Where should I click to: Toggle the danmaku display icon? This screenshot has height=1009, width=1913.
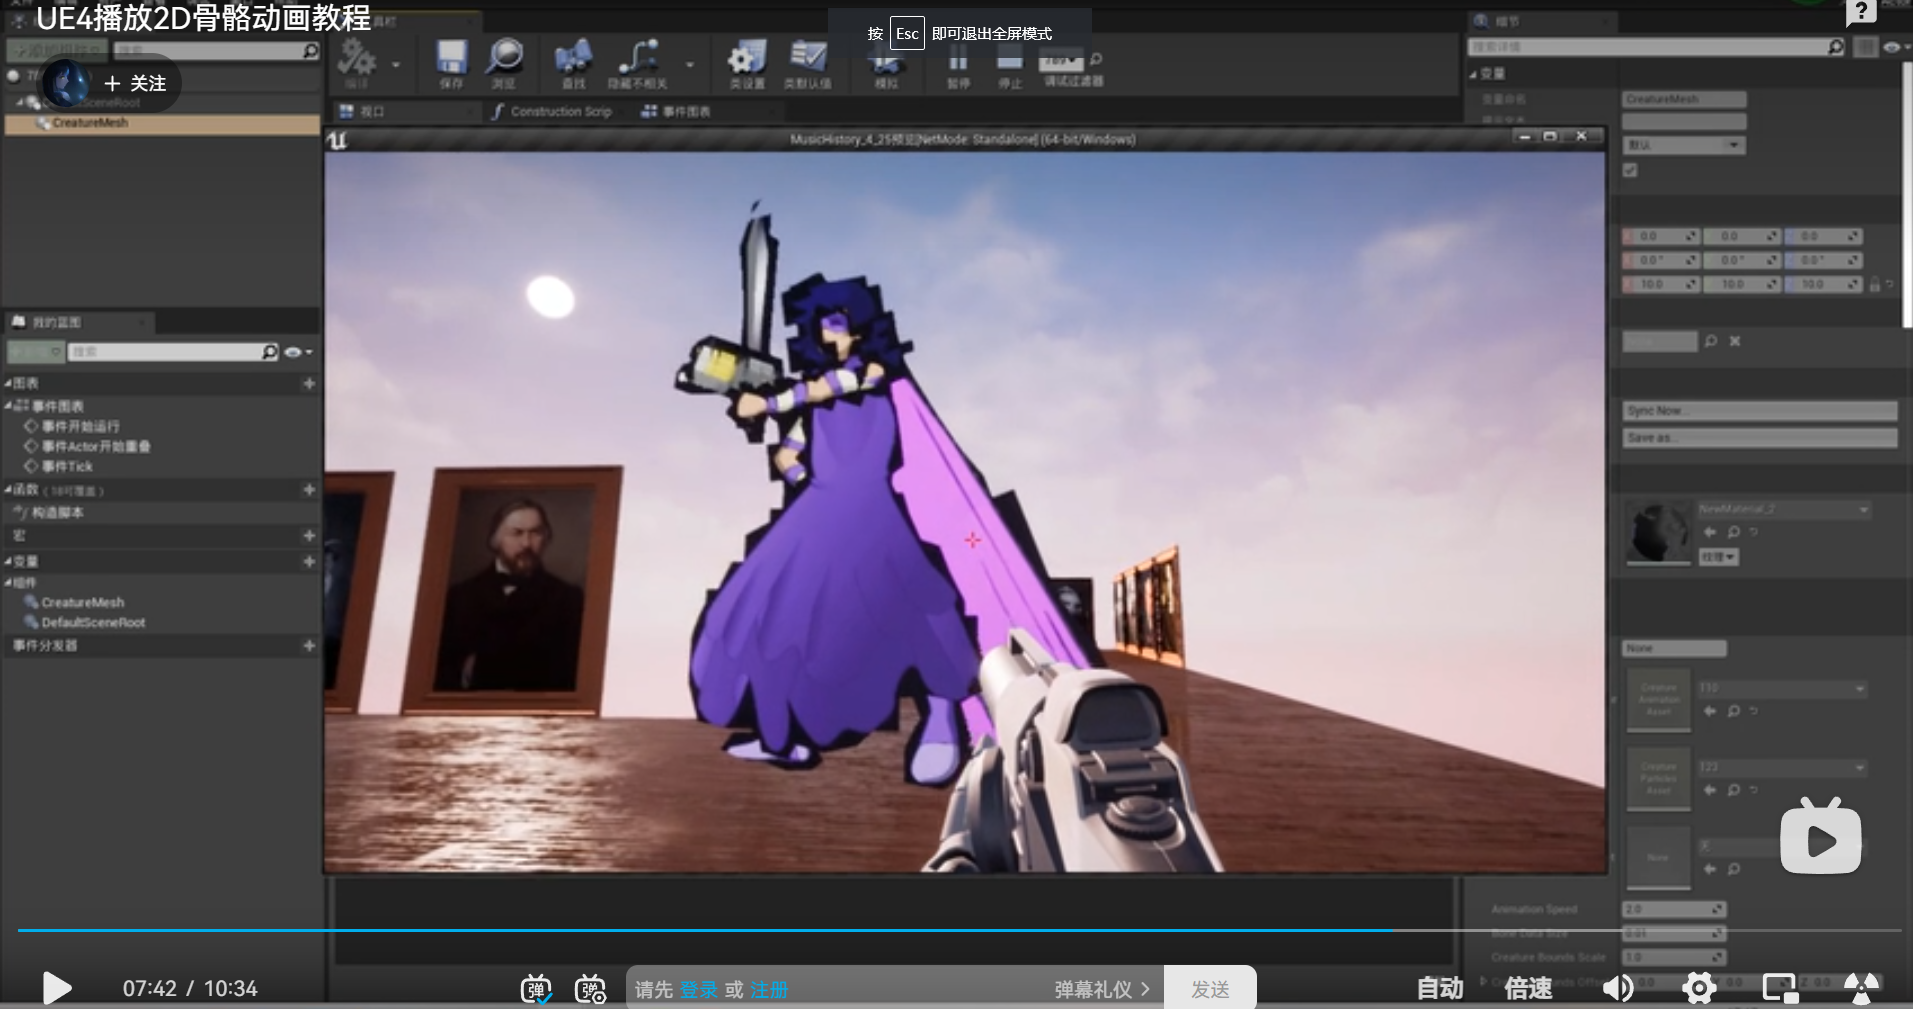tap(536, 989)
